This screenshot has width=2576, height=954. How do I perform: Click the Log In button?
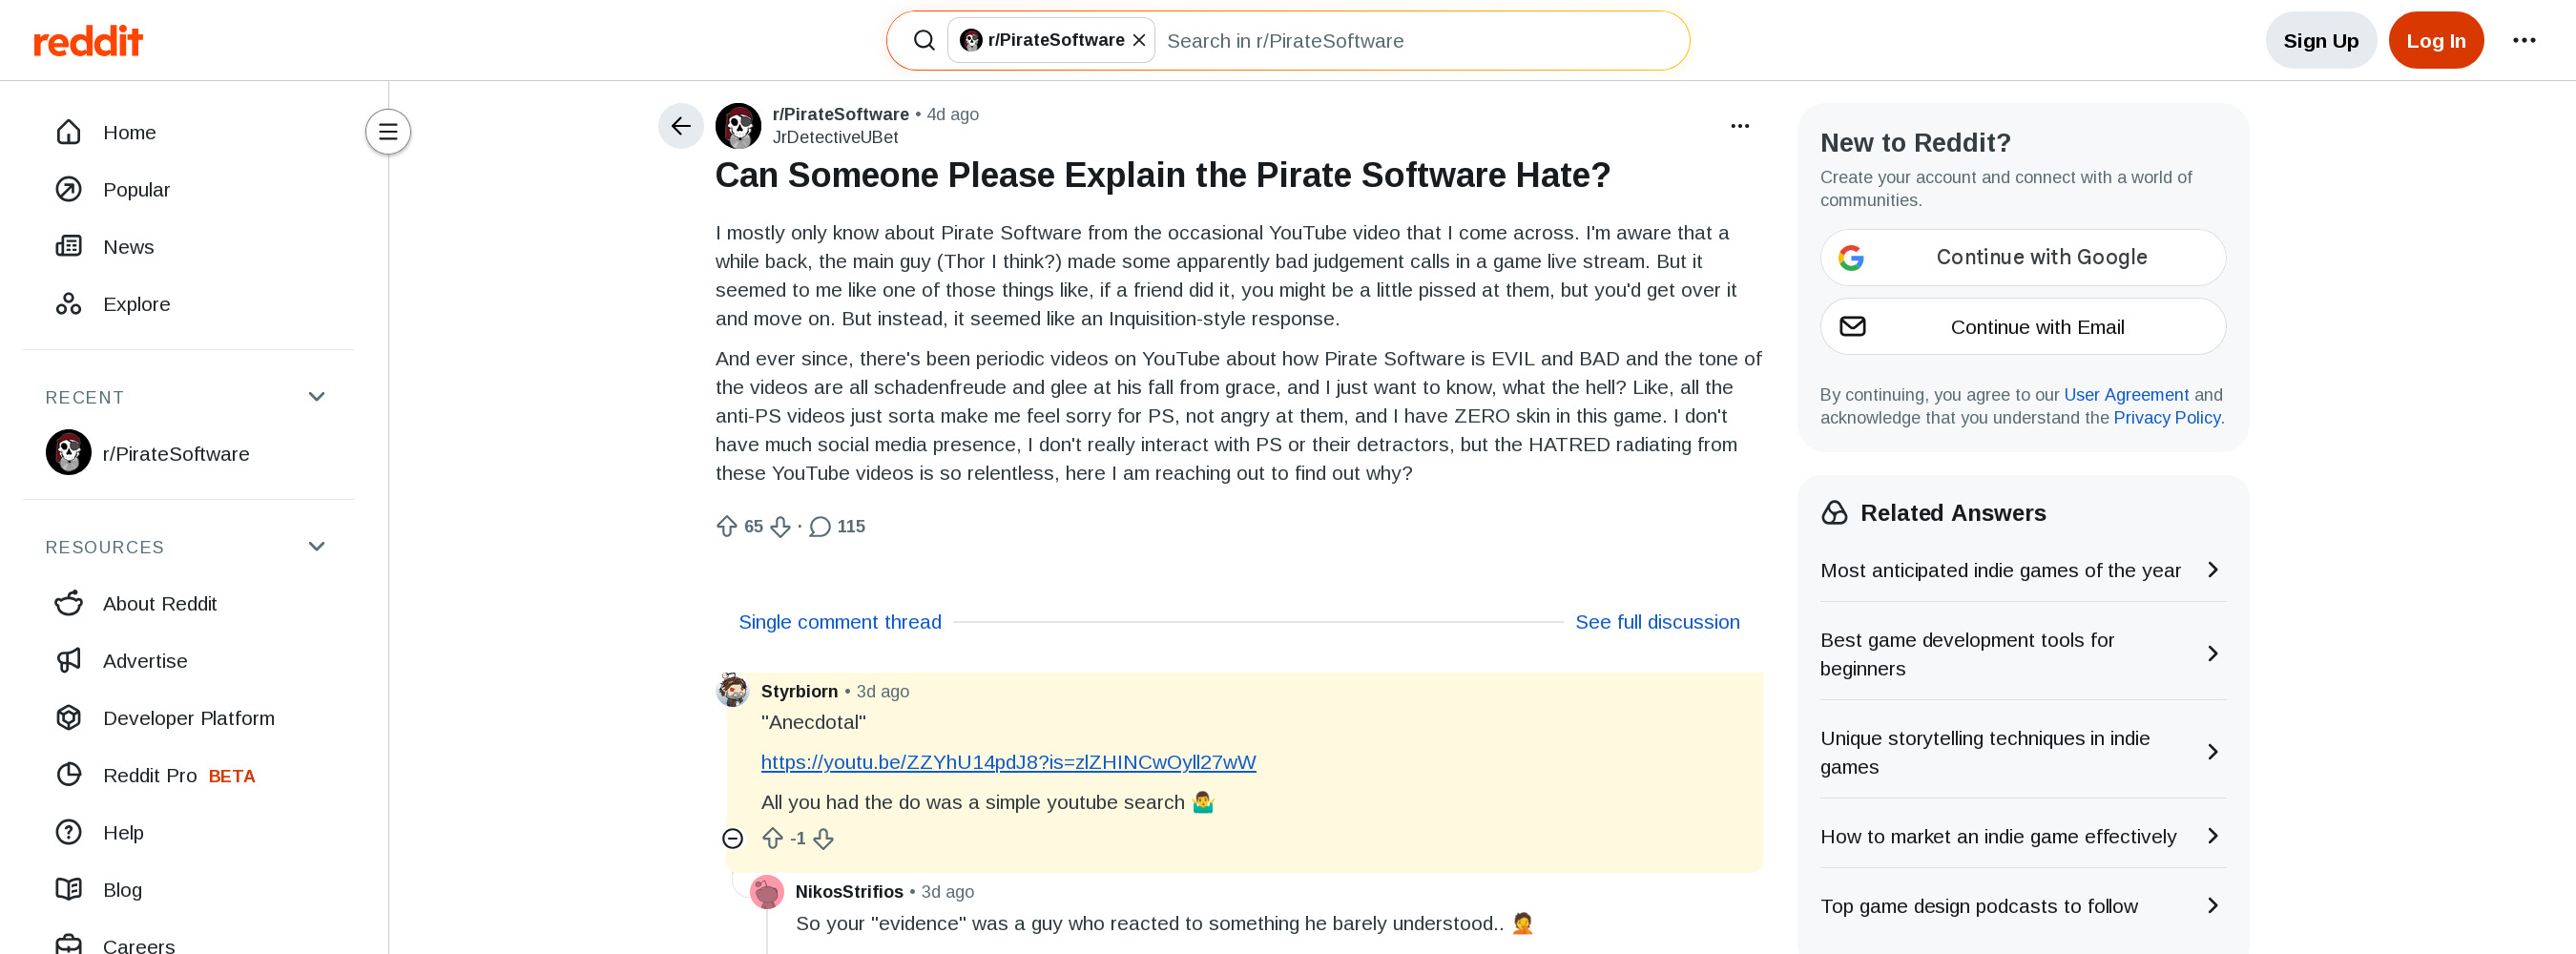click(x=2435, y=41)
